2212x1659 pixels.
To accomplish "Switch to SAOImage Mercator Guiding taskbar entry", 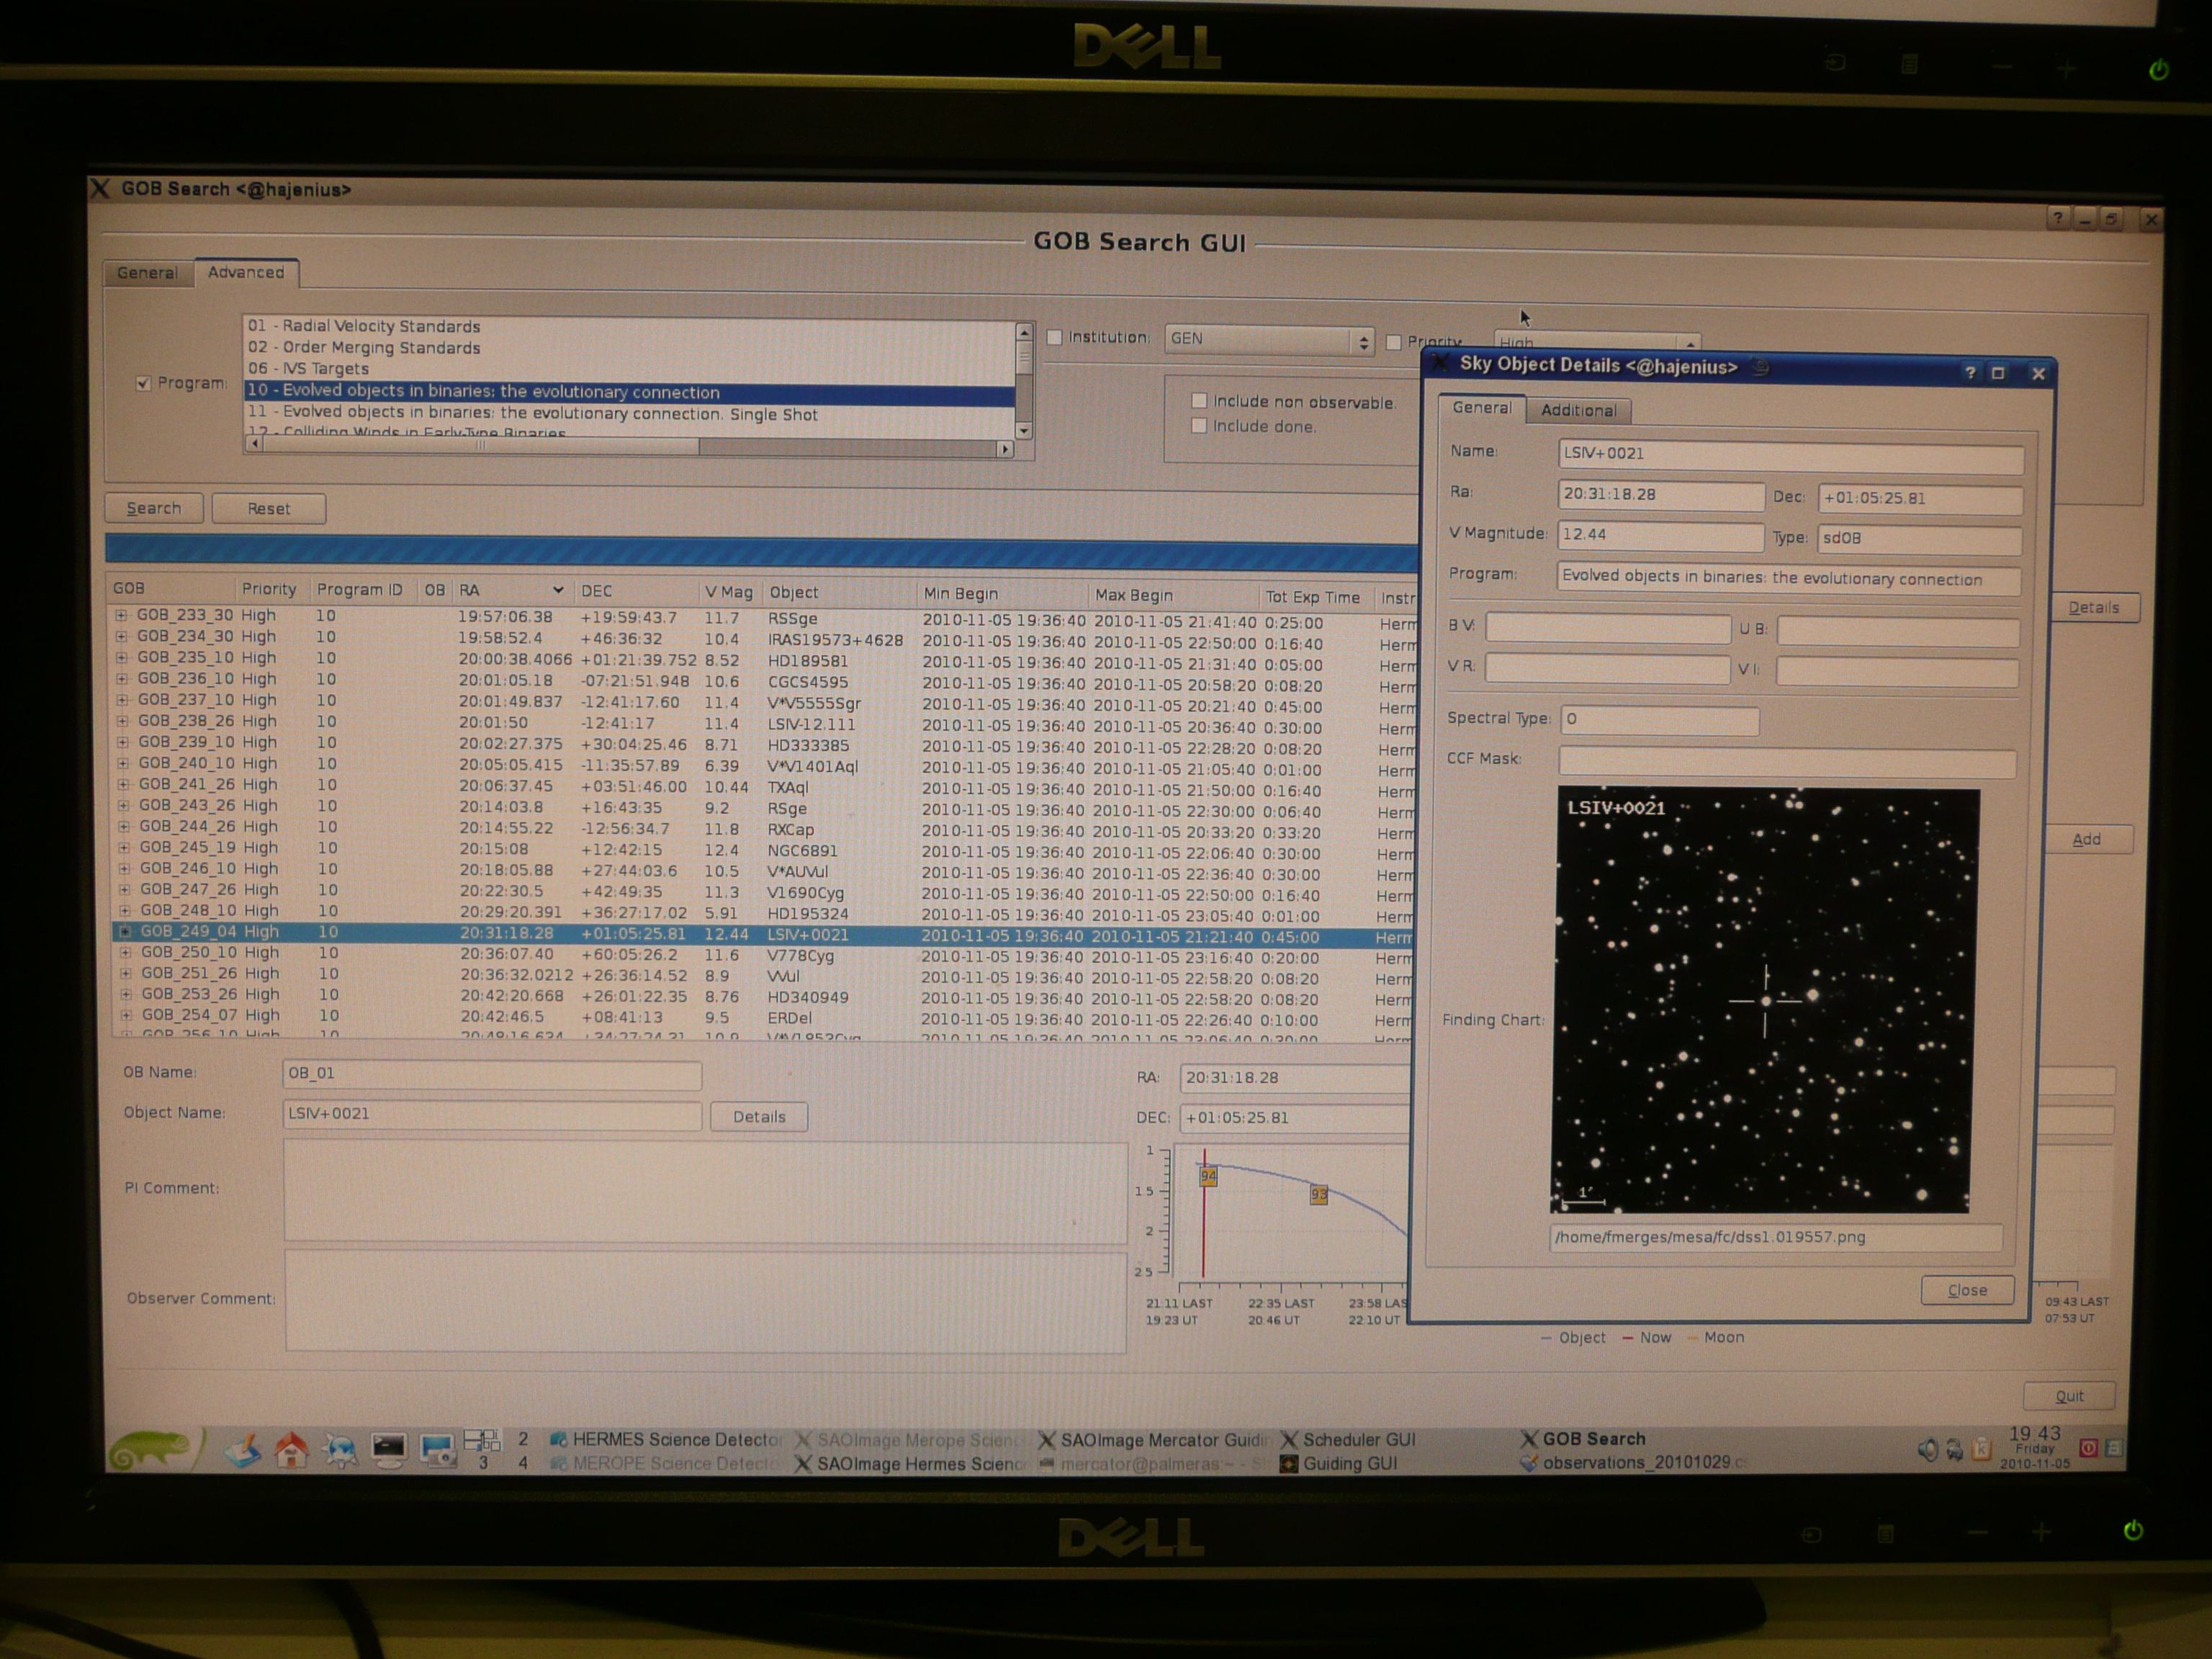I will [x=1154, y=1440].
